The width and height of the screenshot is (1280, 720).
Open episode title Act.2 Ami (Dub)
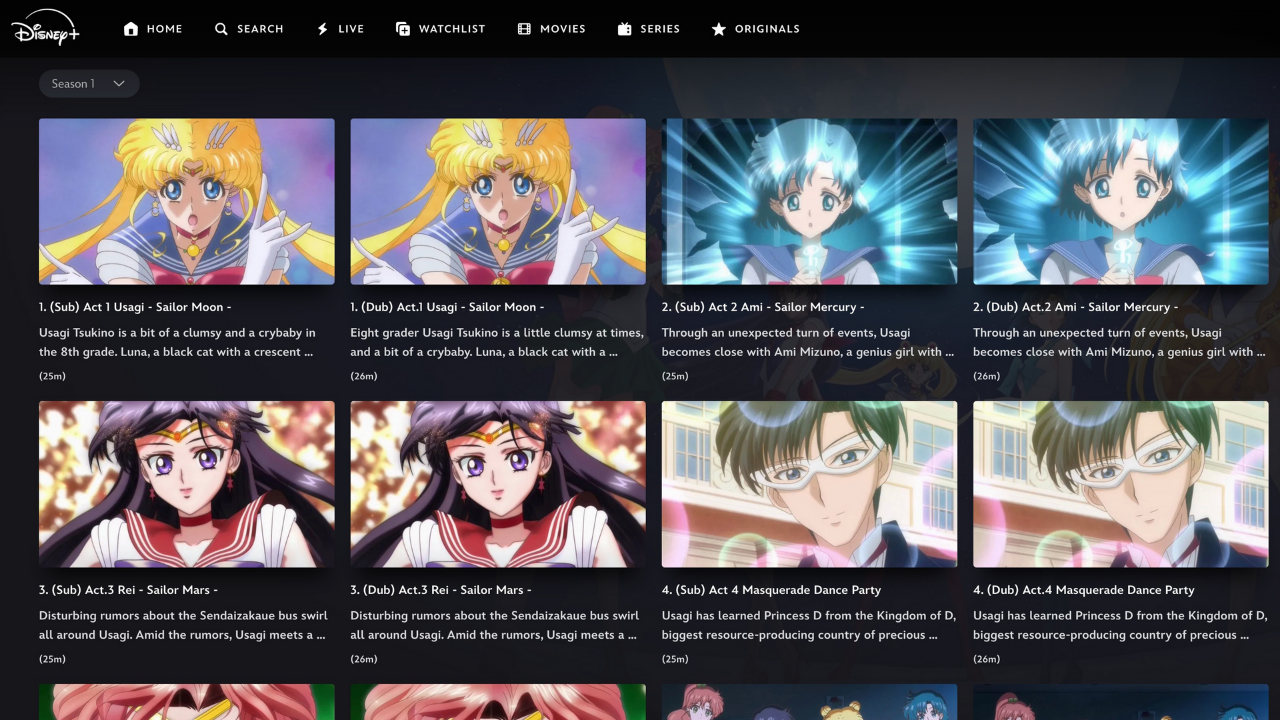(x=1075, y=307)
